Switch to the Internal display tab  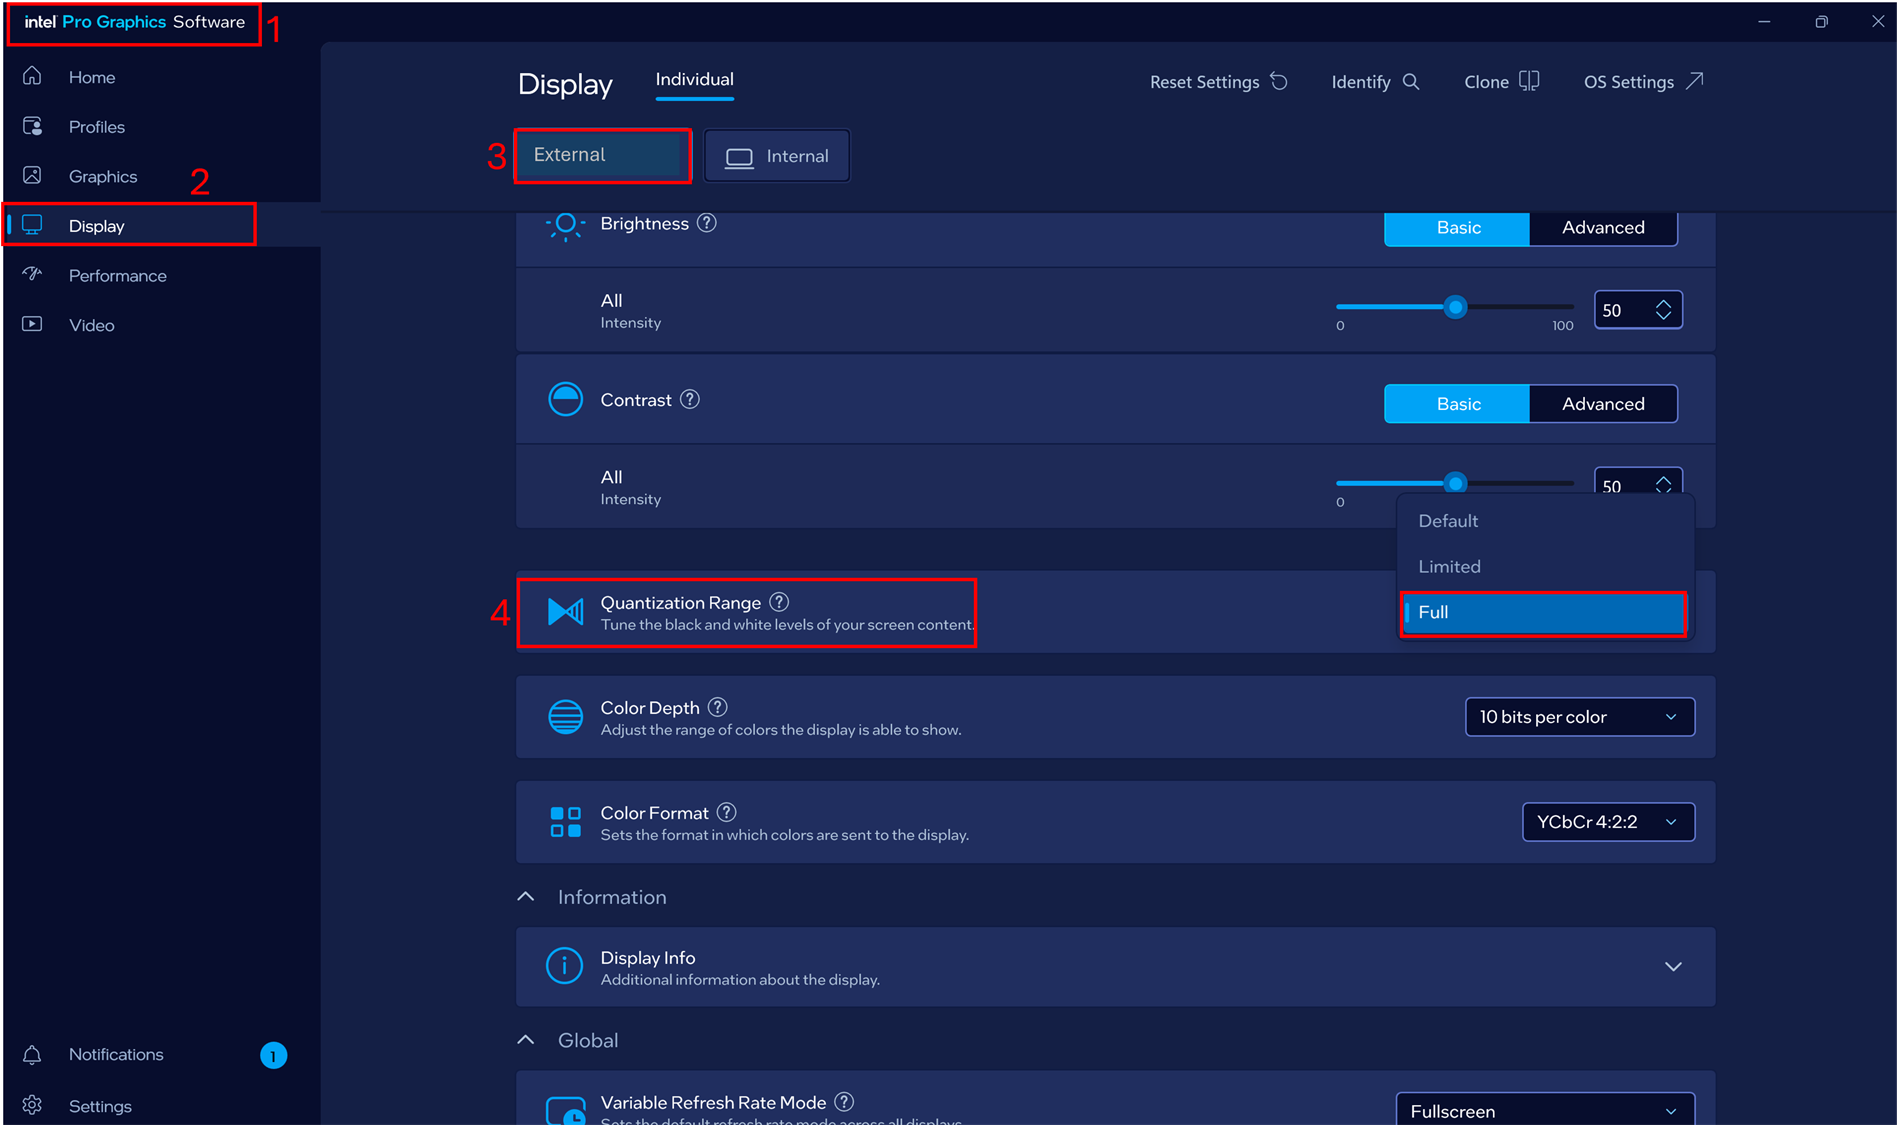click(777, 156)
